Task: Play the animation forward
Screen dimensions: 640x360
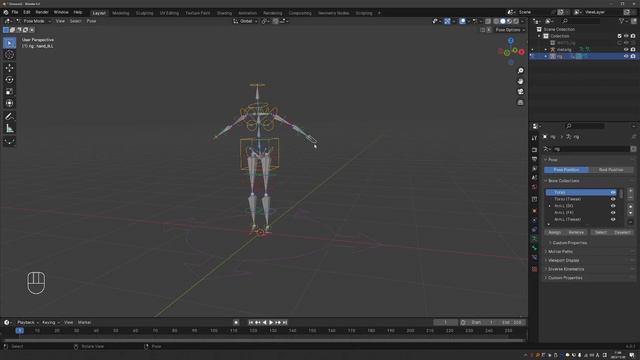Action: [271, 322]
